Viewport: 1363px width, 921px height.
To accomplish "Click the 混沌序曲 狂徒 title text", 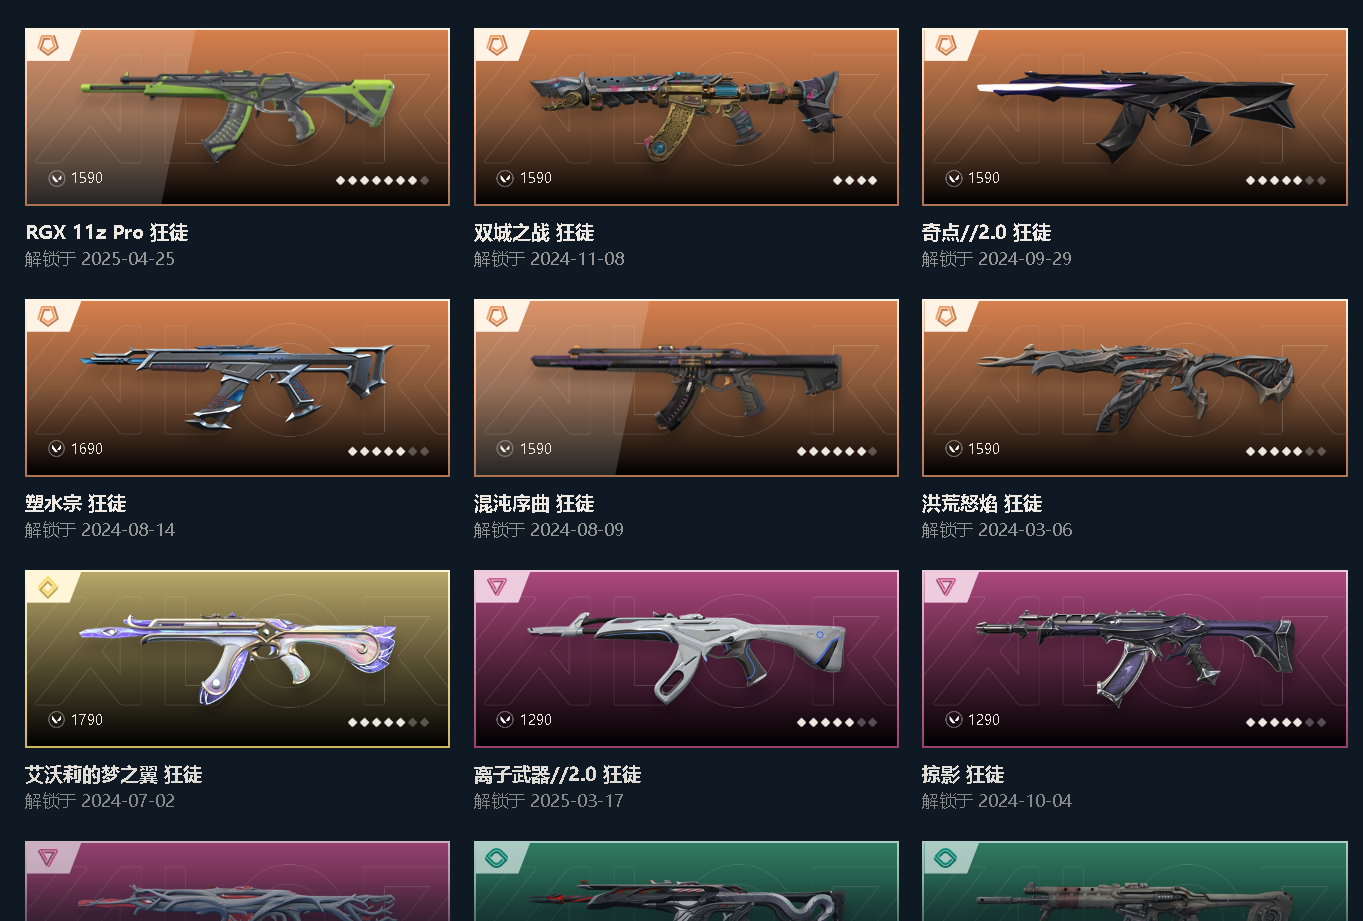I will coord(534,504).
